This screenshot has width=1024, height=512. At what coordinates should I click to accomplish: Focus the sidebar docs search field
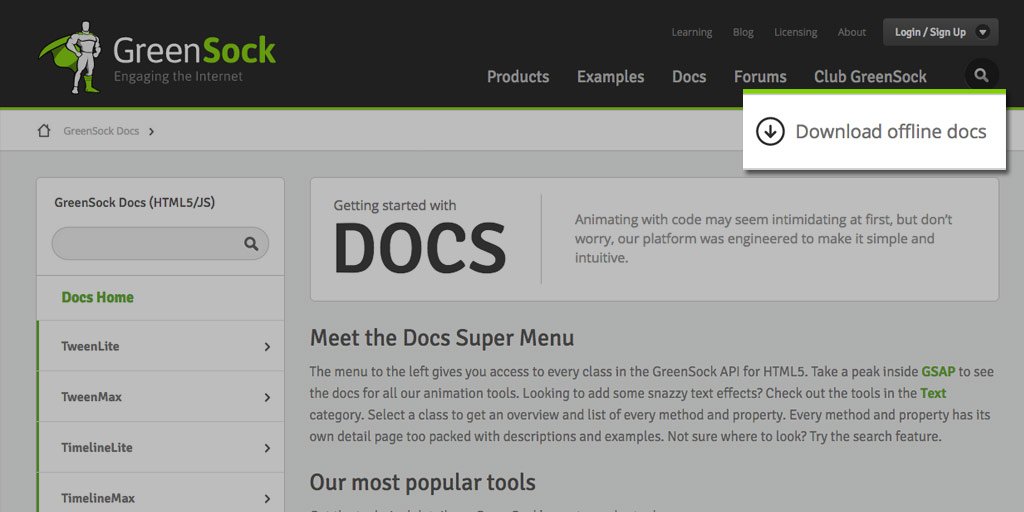160,244
